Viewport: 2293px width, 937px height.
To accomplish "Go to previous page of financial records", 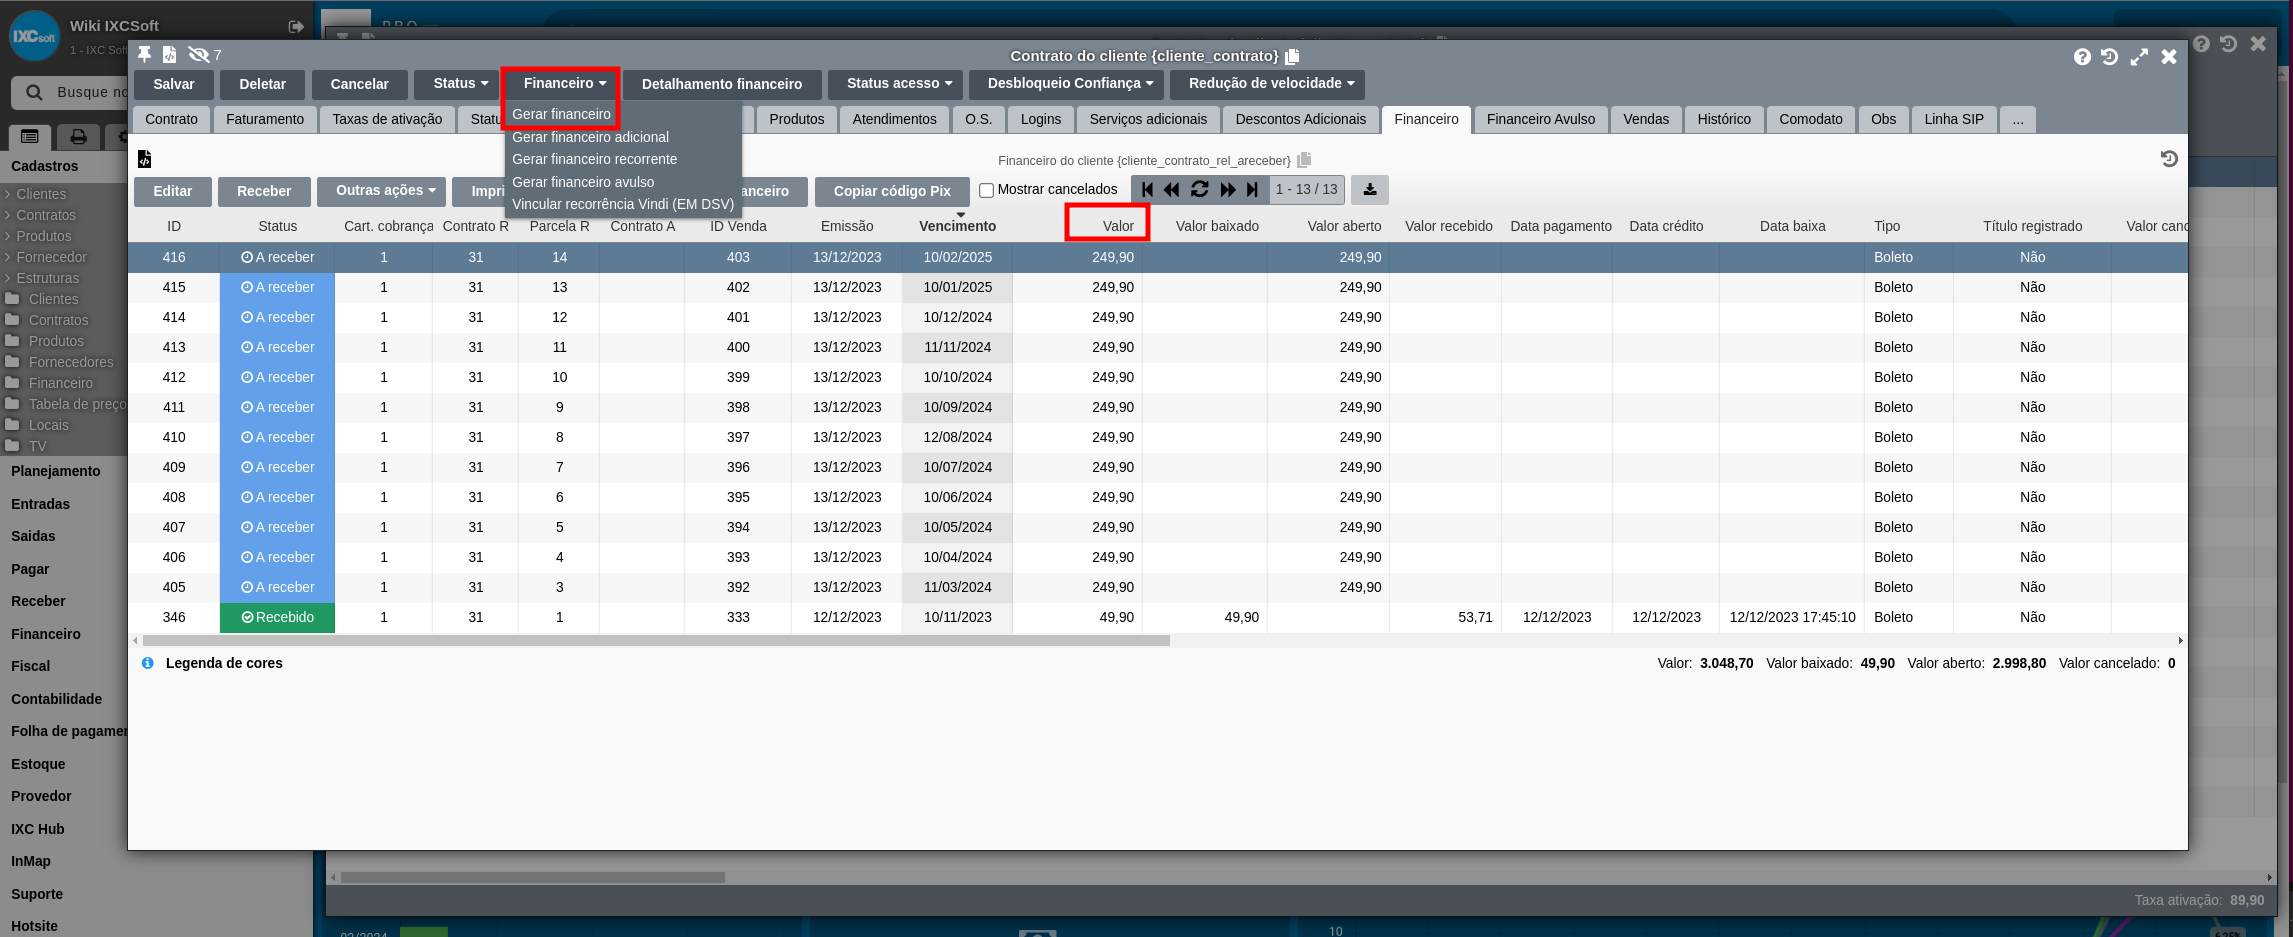I will pyautogui.click(x=1172, y=189).
